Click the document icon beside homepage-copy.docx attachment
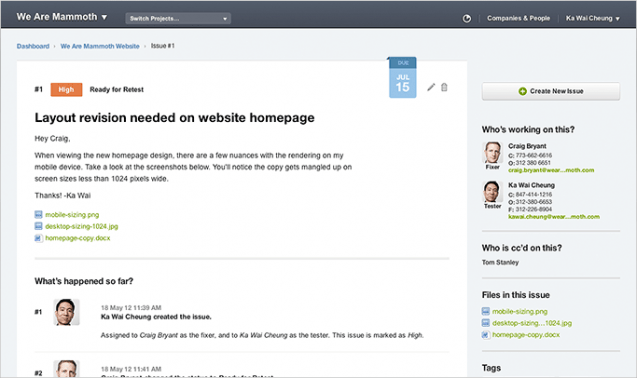Screen dimensions: 637x378 pyautogui.click(x=39, y=238)
